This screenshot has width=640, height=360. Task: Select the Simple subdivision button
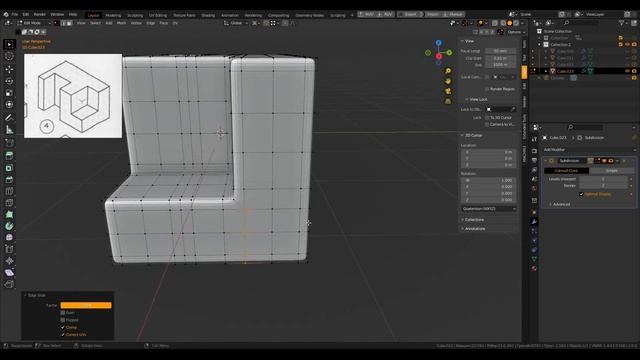[x=611, y=171]
